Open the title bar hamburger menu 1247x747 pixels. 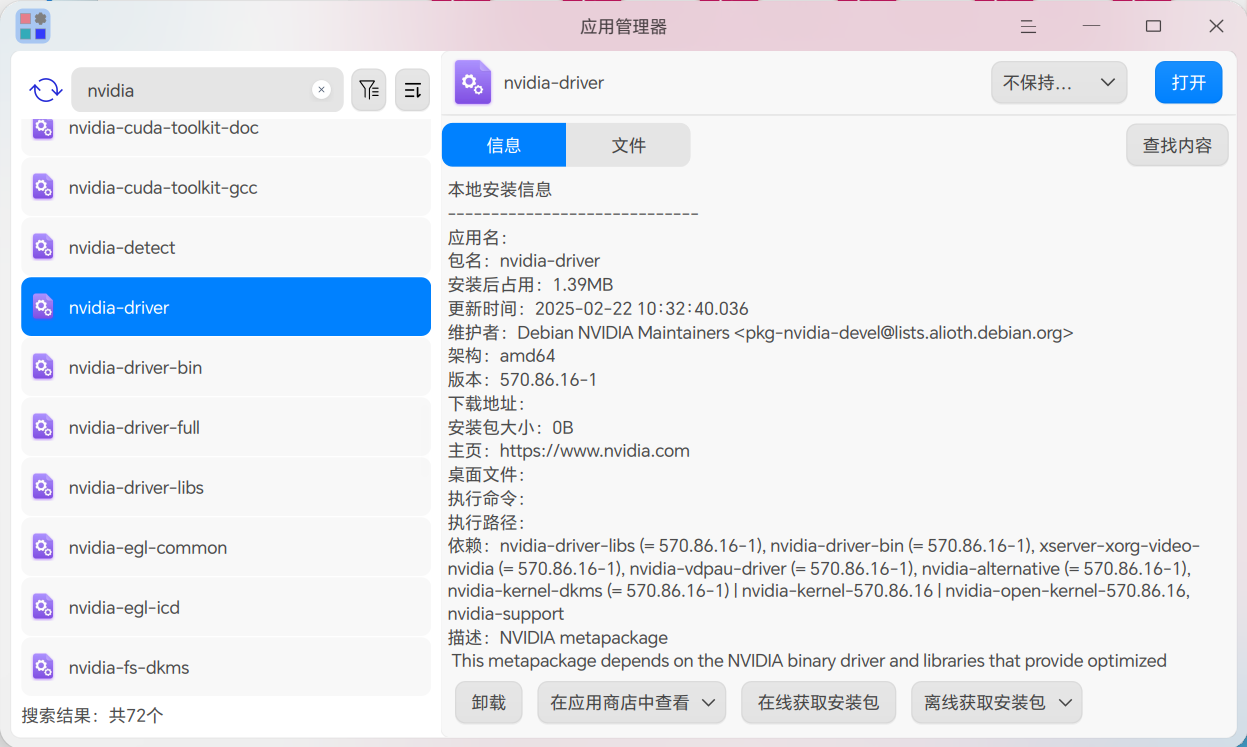(x=1027, y=26)
